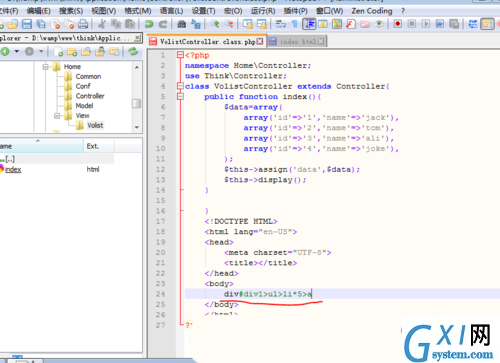Click Explorer refresh green arrows icon

pyautogui.click(x=133, y=51)
